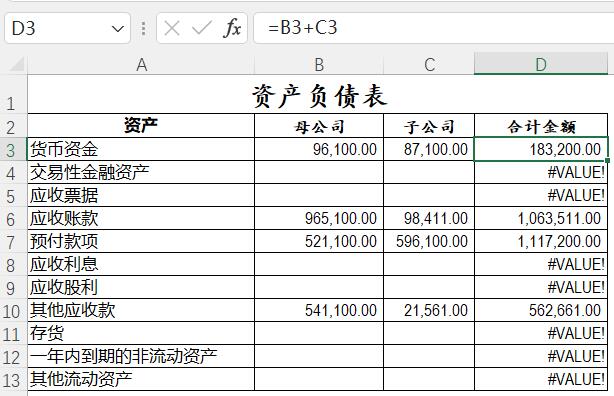The width and height of the screenshot is (614, 396).
Task: Click the 合计金额 header cell
Action: click(541, 126)
